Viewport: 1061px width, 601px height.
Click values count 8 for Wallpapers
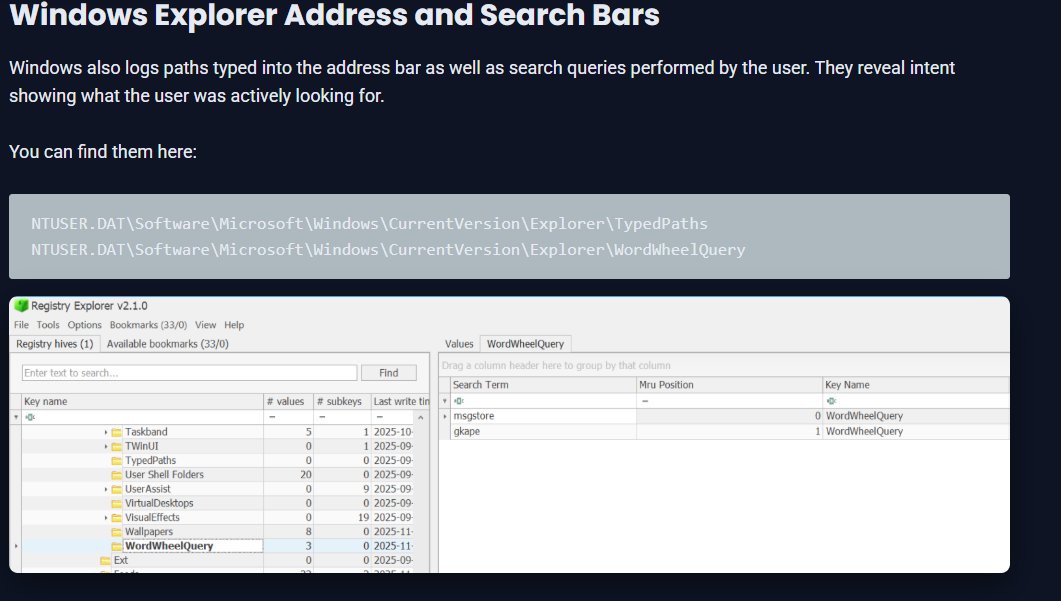click(309, 531)
